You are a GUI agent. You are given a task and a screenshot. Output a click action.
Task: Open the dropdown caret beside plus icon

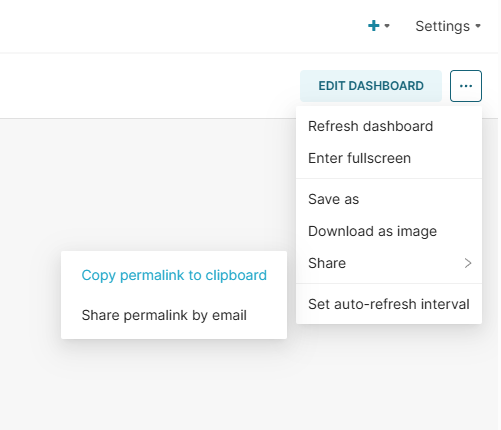[x=387, y=26]
